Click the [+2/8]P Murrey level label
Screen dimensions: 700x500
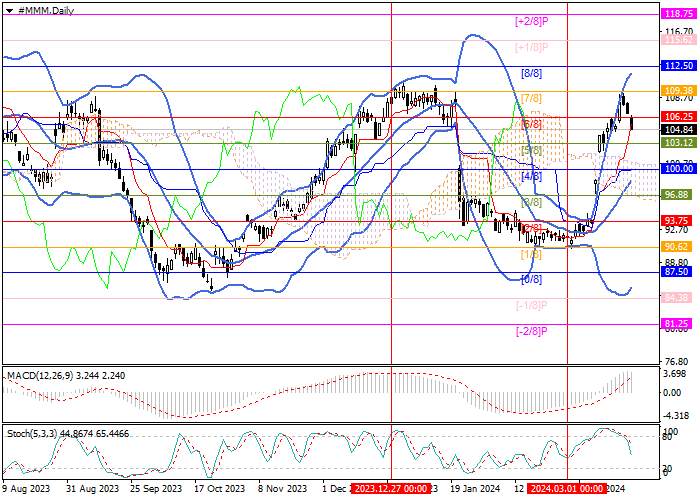(x=531, y=21)
